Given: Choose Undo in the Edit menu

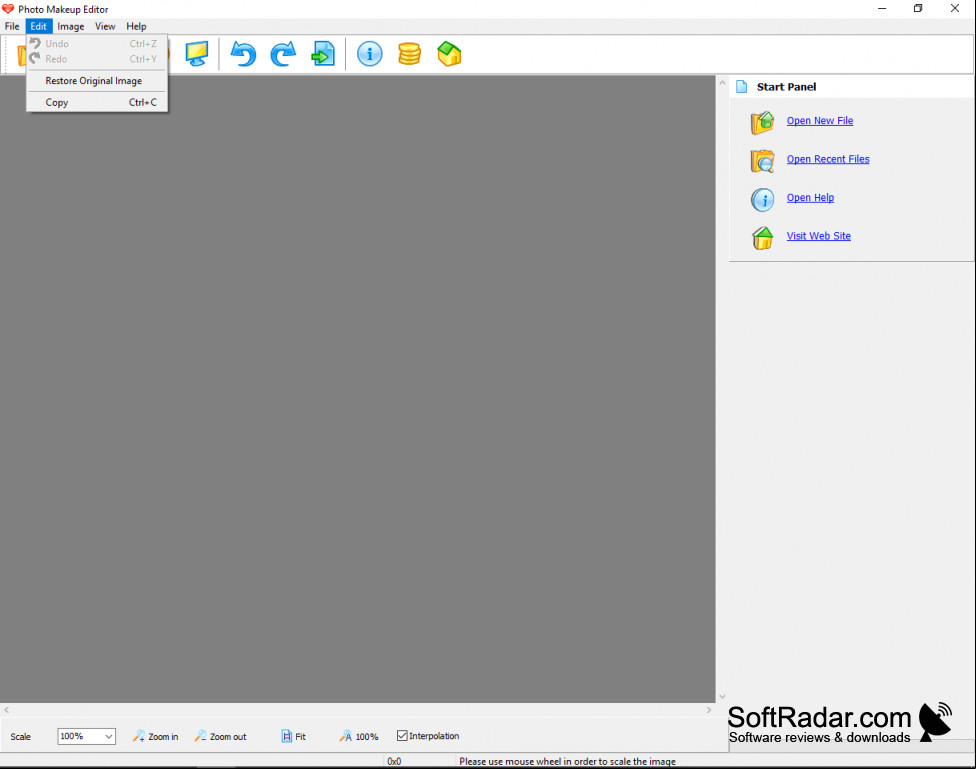Looking at the screenshot, I should [x=97, y=44].
